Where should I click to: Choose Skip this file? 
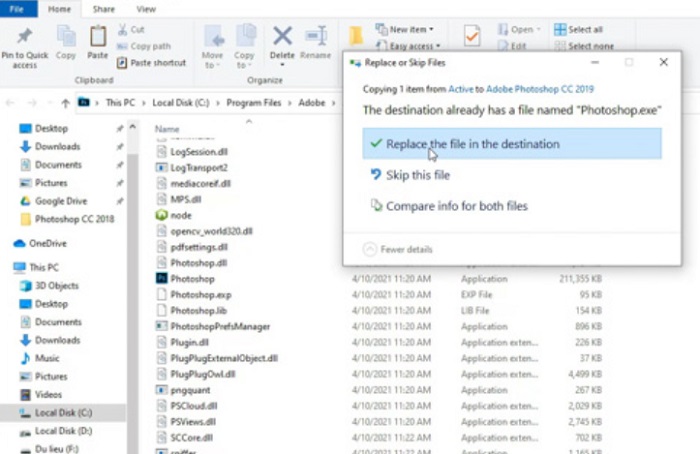click(x=410, y=175)
